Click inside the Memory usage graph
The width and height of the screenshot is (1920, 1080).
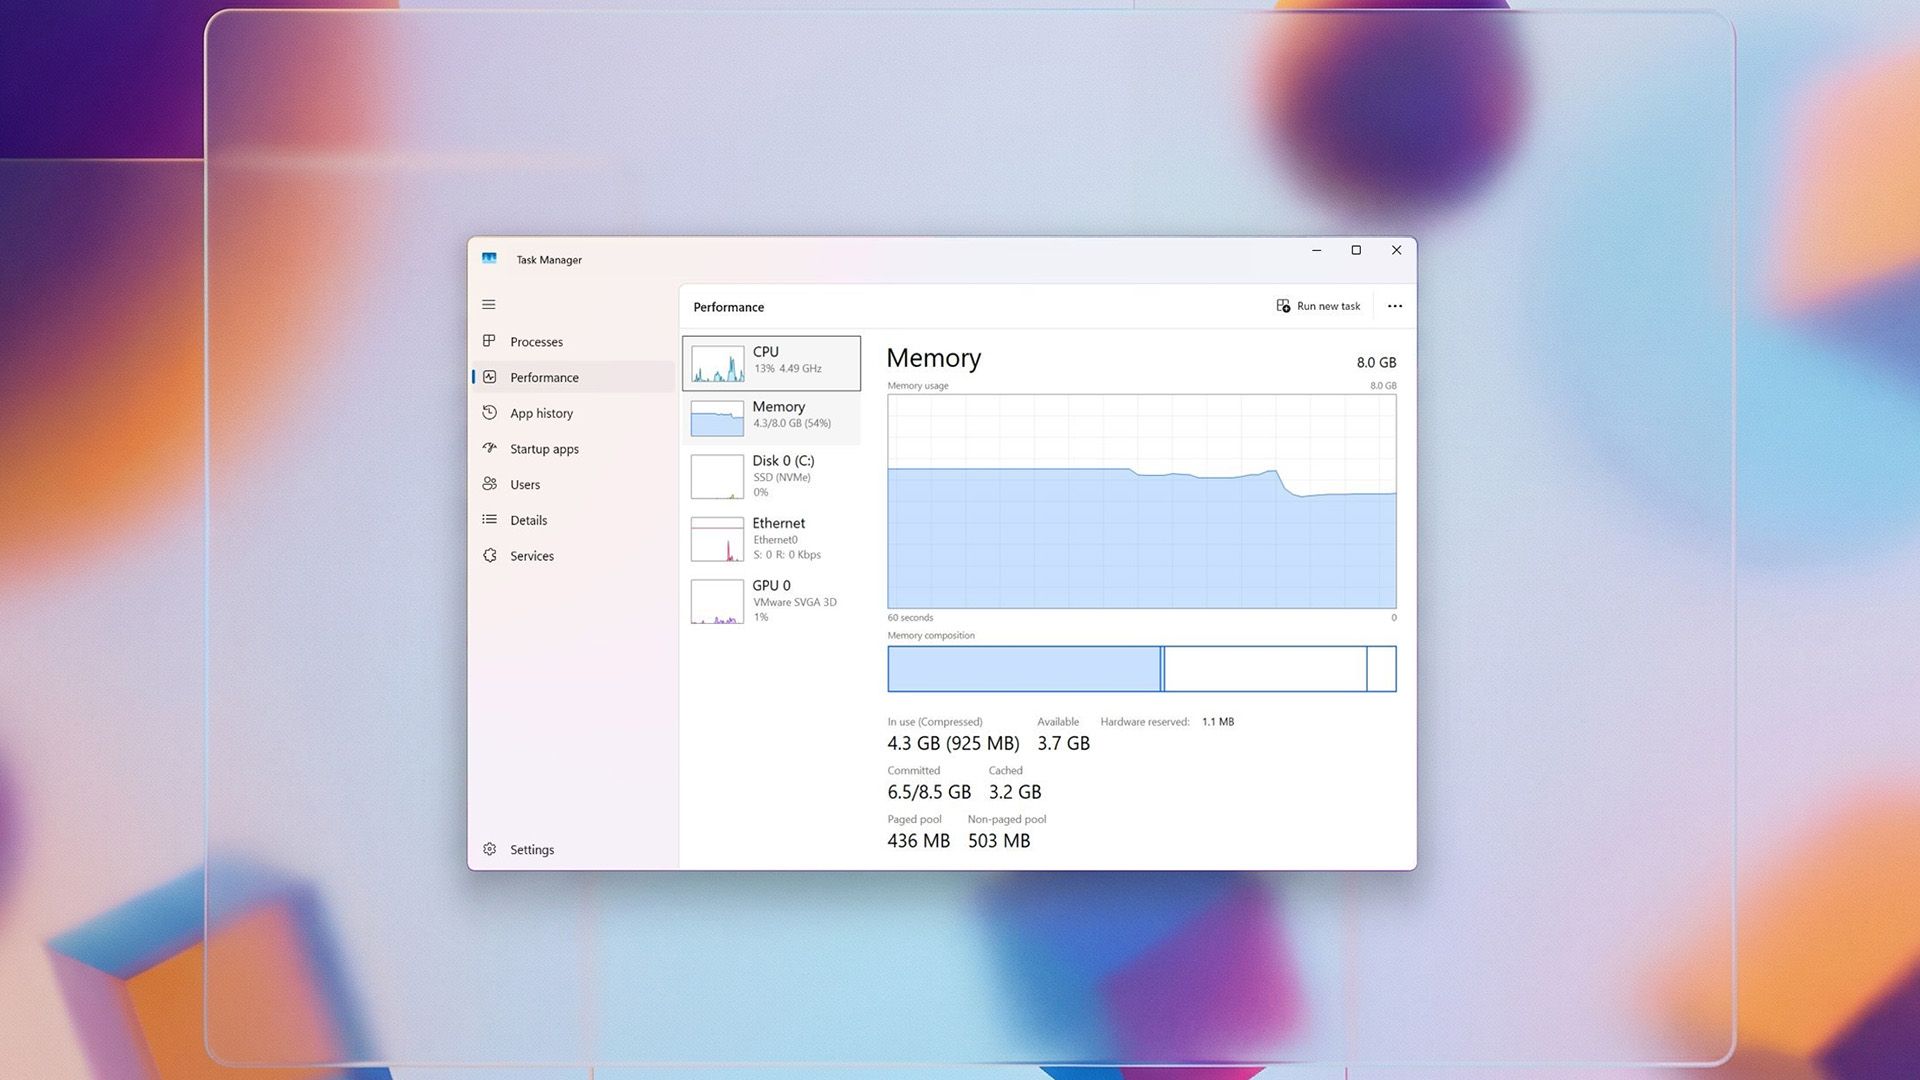(x=1140, y=500)
